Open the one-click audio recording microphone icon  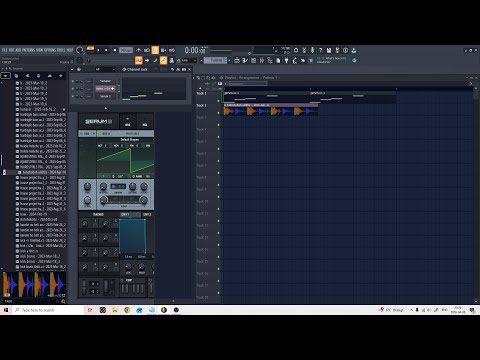312,50
